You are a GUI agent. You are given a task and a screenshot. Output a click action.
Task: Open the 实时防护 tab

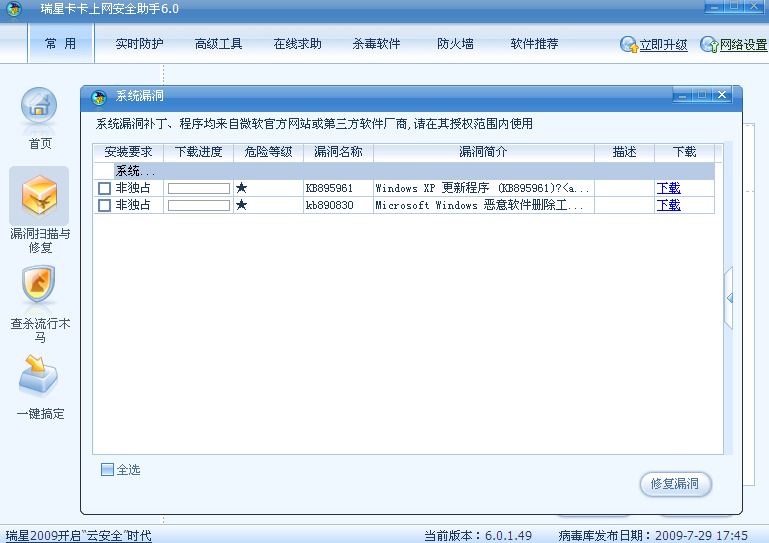click(139, 44)
